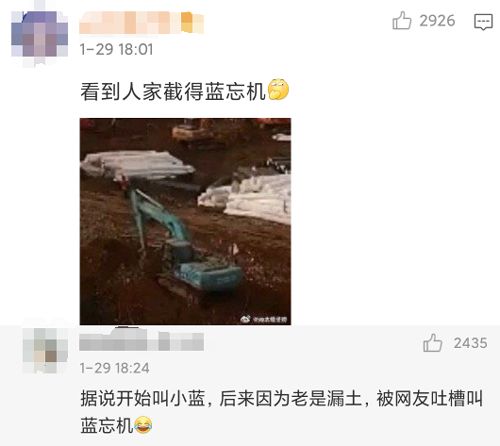Open replies via the comment bubble icon
This screenshot has width=500, height=446.
(x=483, y=22)
